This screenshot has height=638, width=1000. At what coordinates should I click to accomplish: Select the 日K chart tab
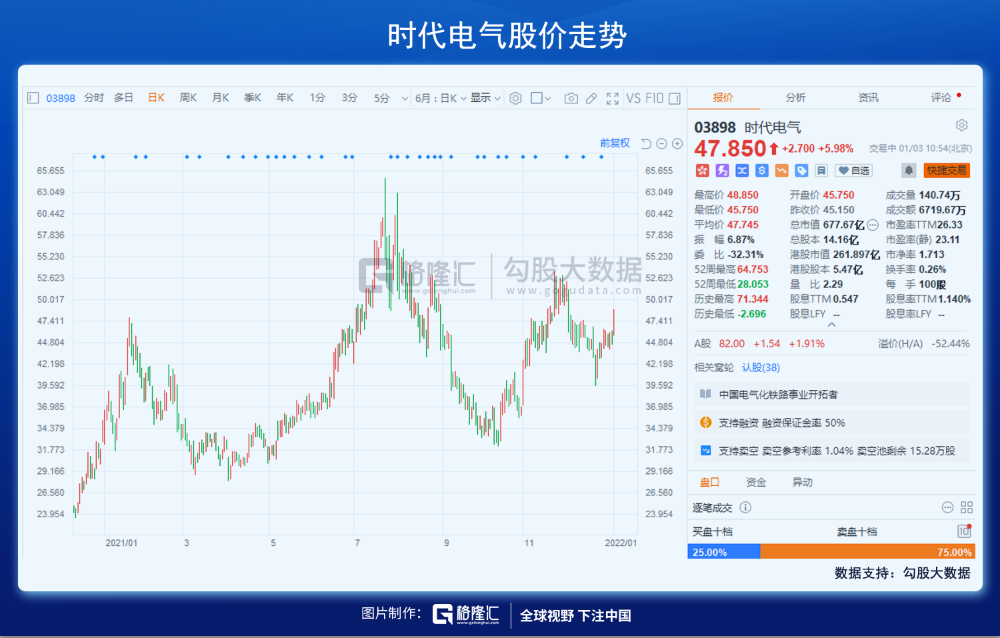156,98
